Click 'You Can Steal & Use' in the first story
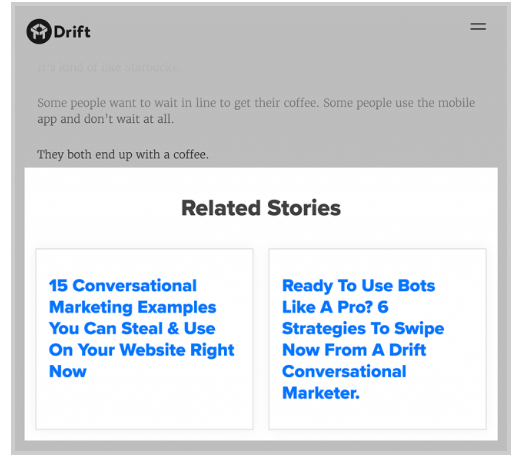521x464 pixels. [132, 328]
